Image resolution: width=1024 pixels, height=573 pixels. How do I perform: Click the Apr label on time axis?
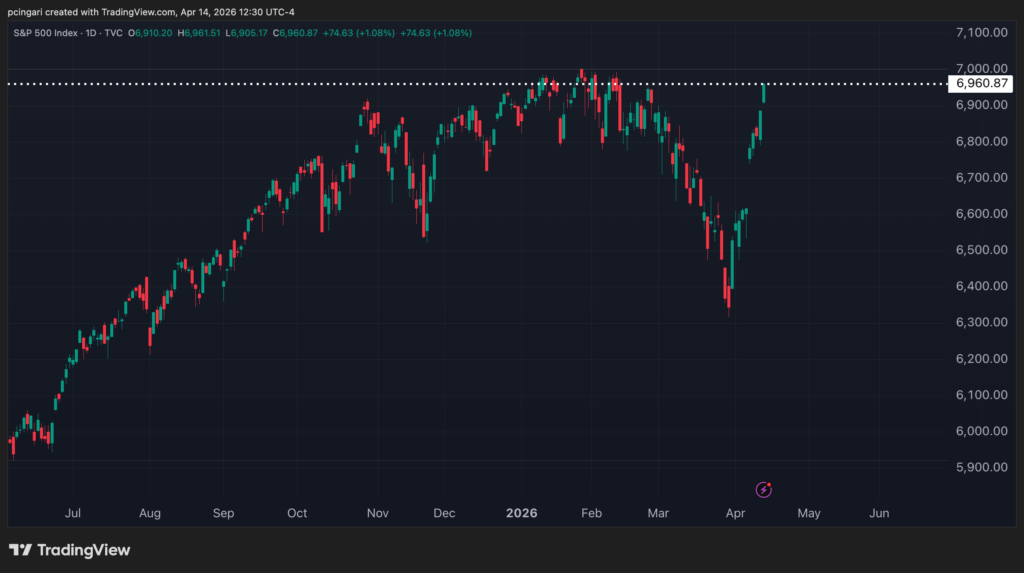click(x=735, y=513)
